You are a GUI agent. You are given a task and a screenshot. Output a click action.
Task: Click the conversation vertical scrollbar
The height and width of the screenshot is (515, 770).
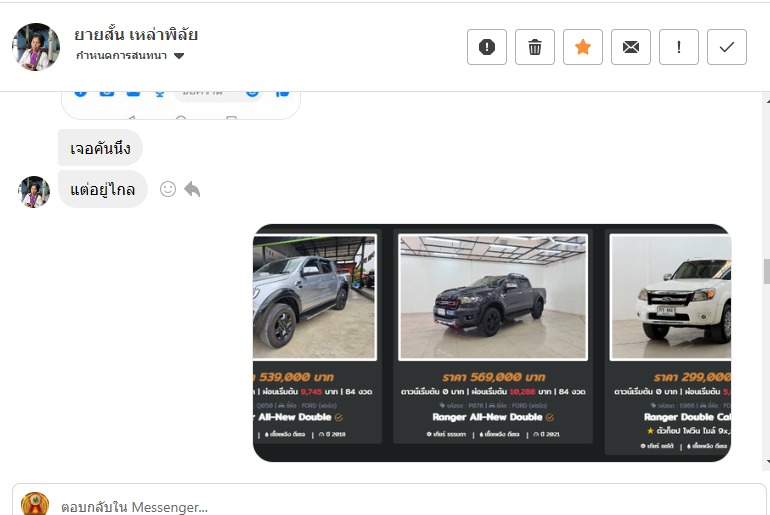click(765, 270)
